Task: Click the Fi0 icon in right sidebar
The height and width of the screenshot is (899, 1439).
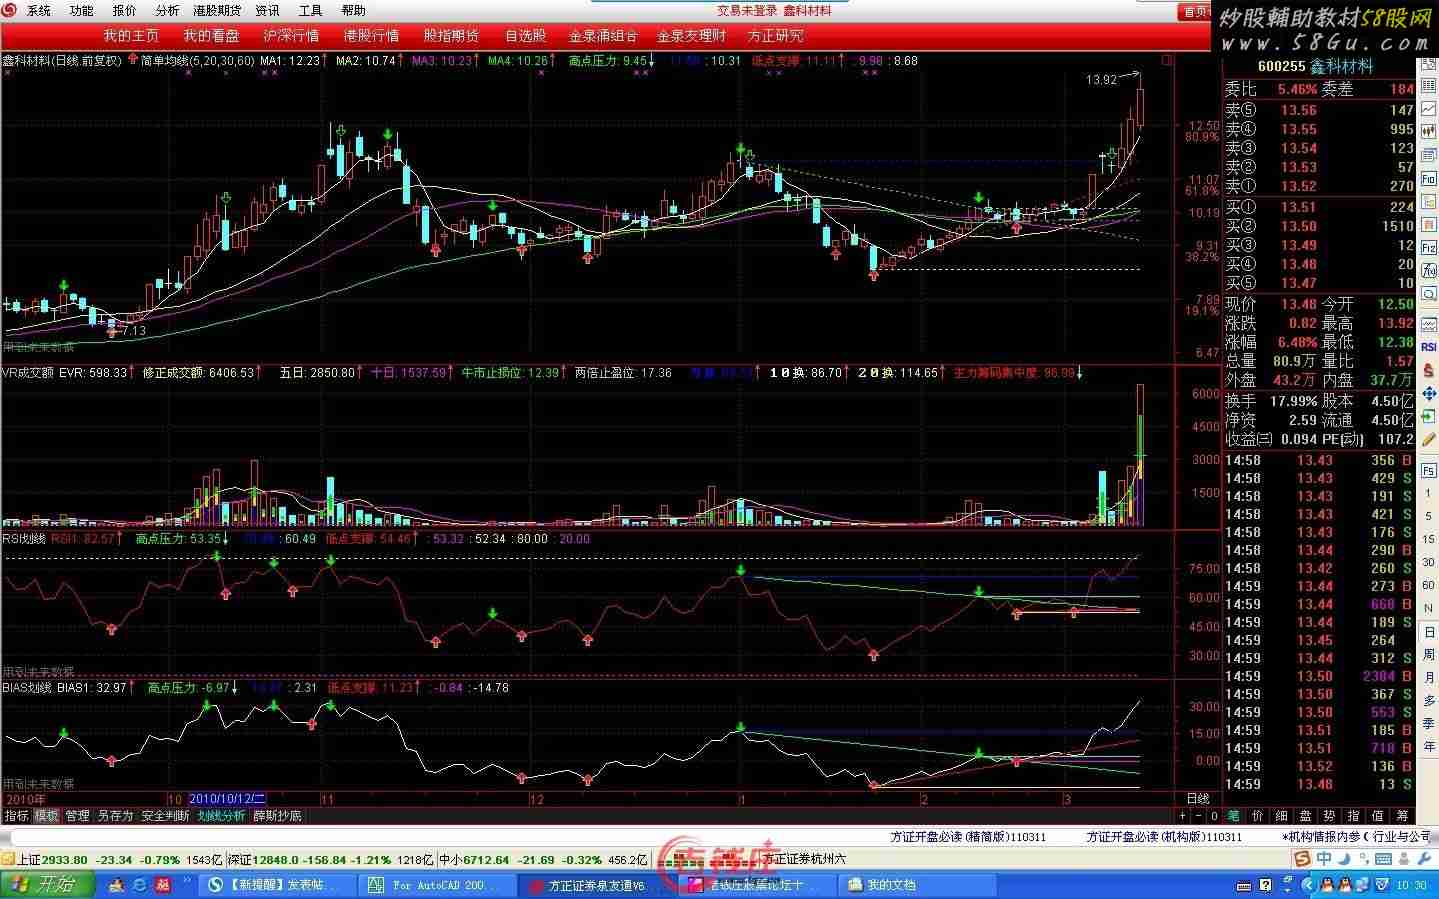Action: (1429, 179)
